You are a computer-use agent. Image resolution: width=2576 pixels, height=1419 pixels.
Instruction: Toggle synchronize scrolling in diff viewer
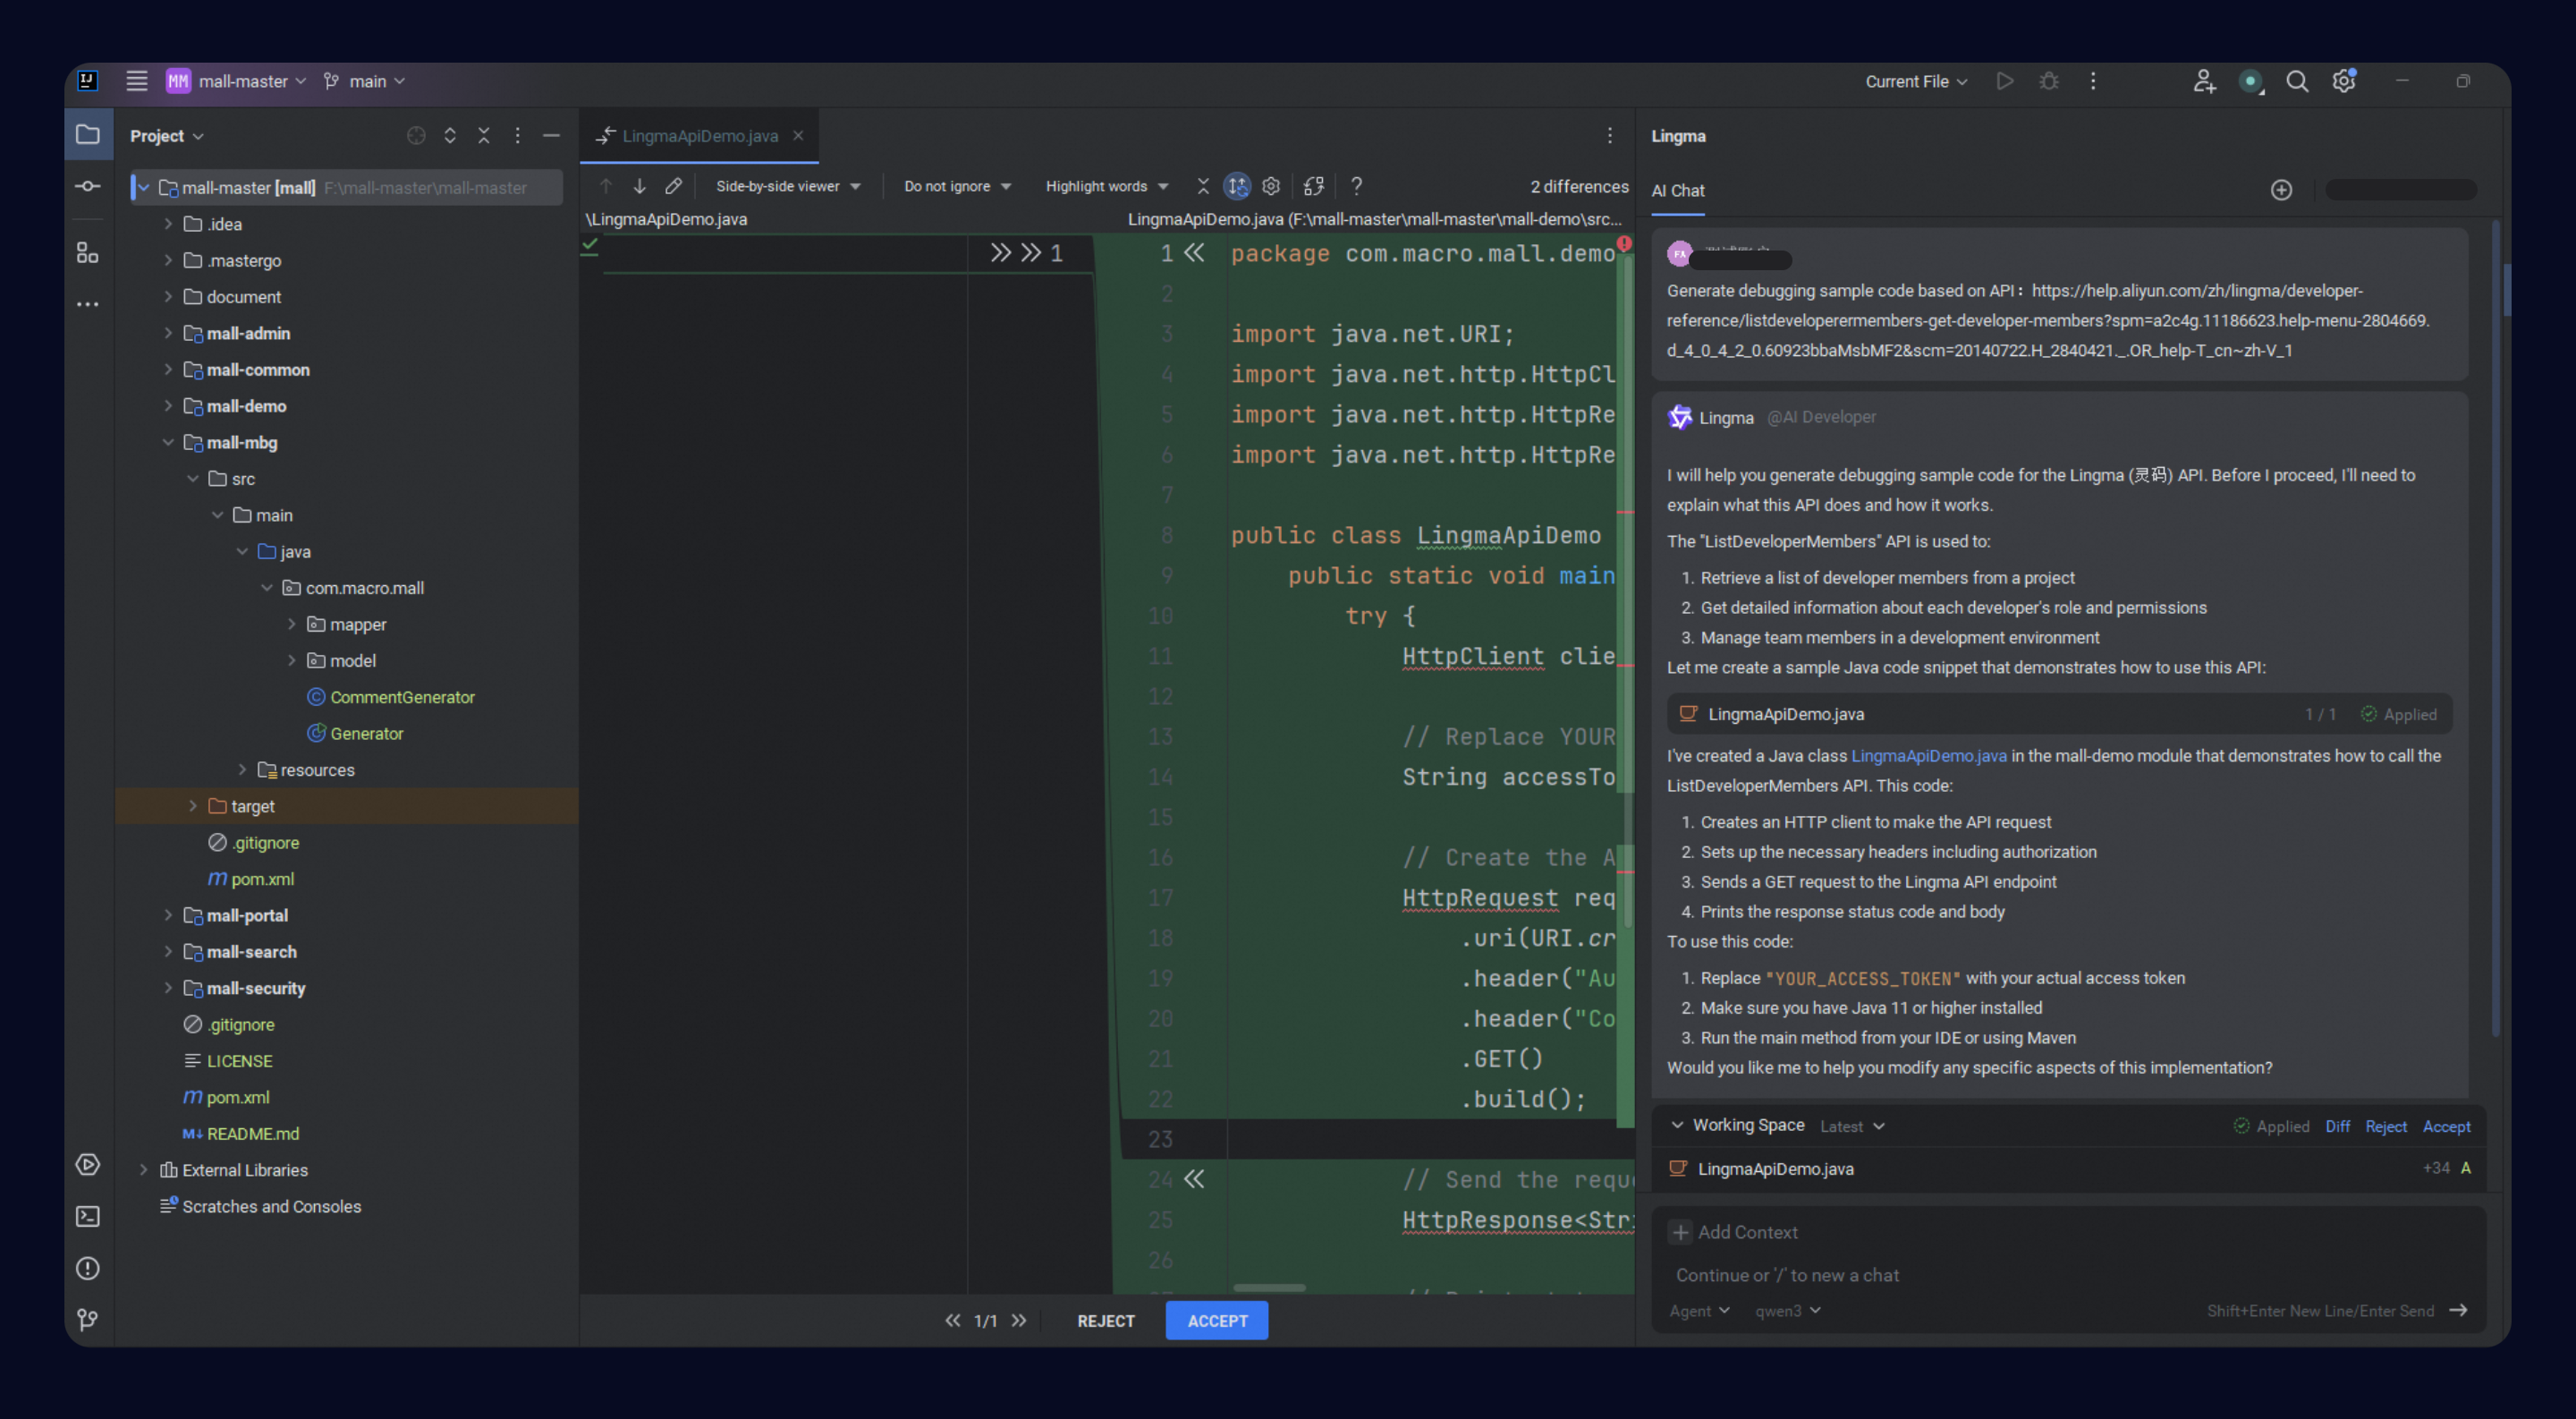(1237, 186)
